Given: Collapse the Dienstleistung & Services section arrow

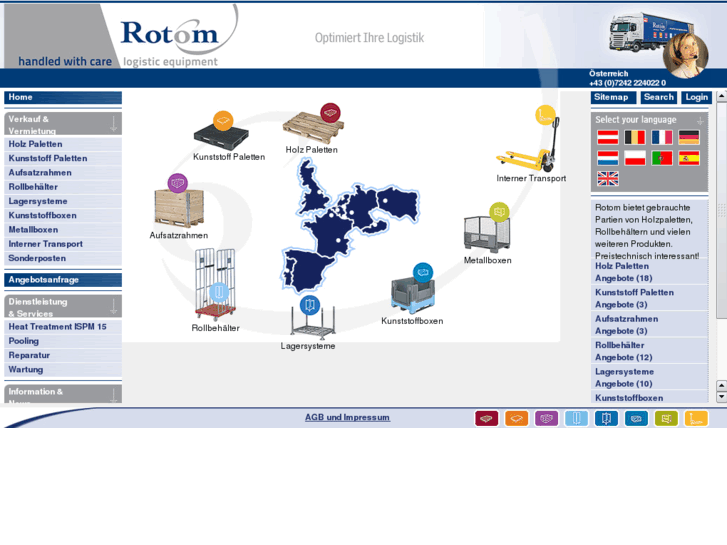Looking at the screenshot, I should (x=114, y=307).
